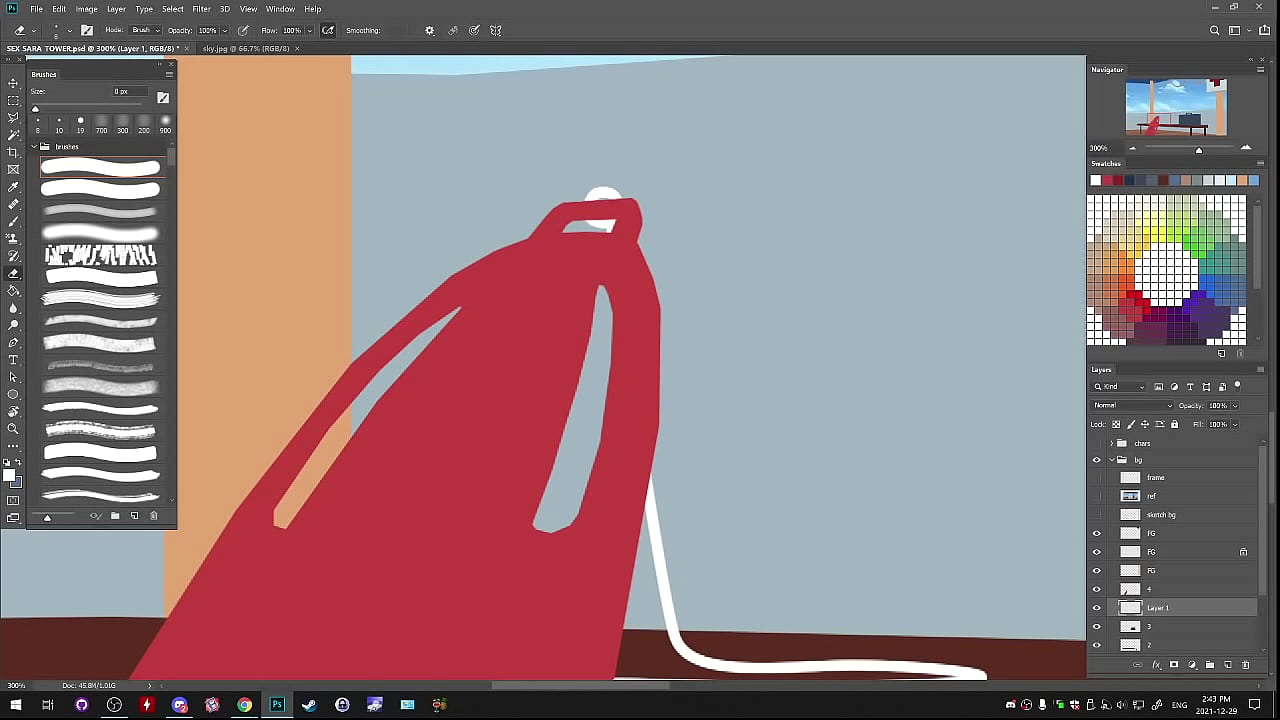Screen dimensions: 1280x720
Task: Show the sketch bg layer
Action: click(x=1096, y=515)
